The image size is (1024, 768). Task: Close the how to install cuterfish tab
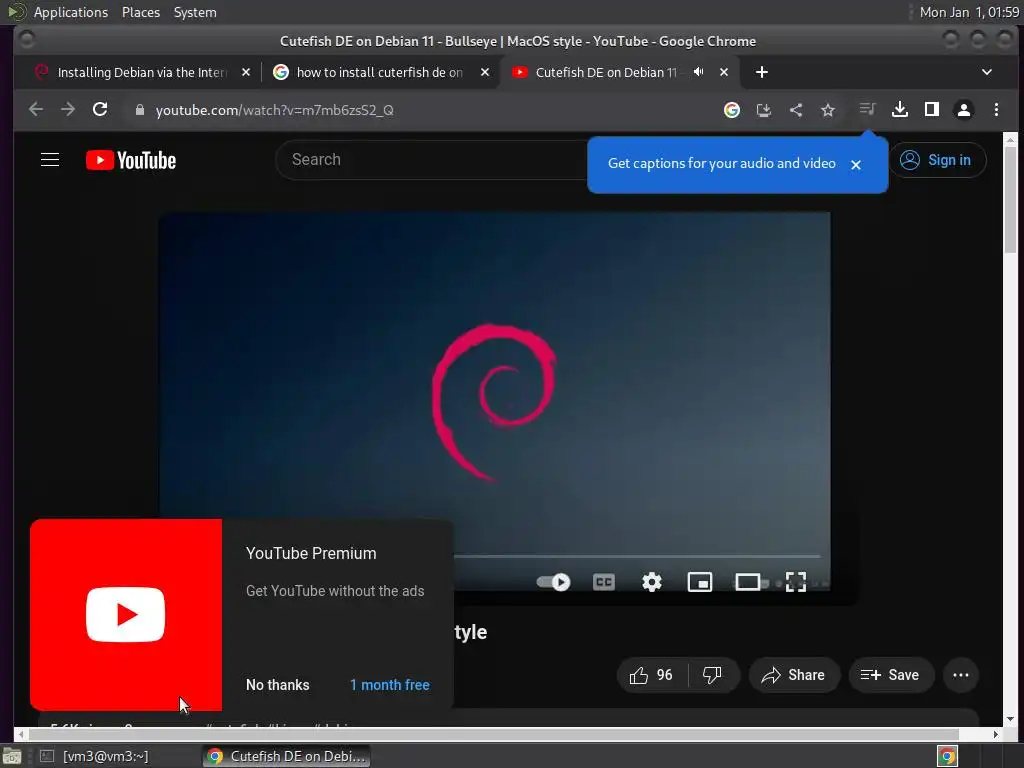click(485, 72)
